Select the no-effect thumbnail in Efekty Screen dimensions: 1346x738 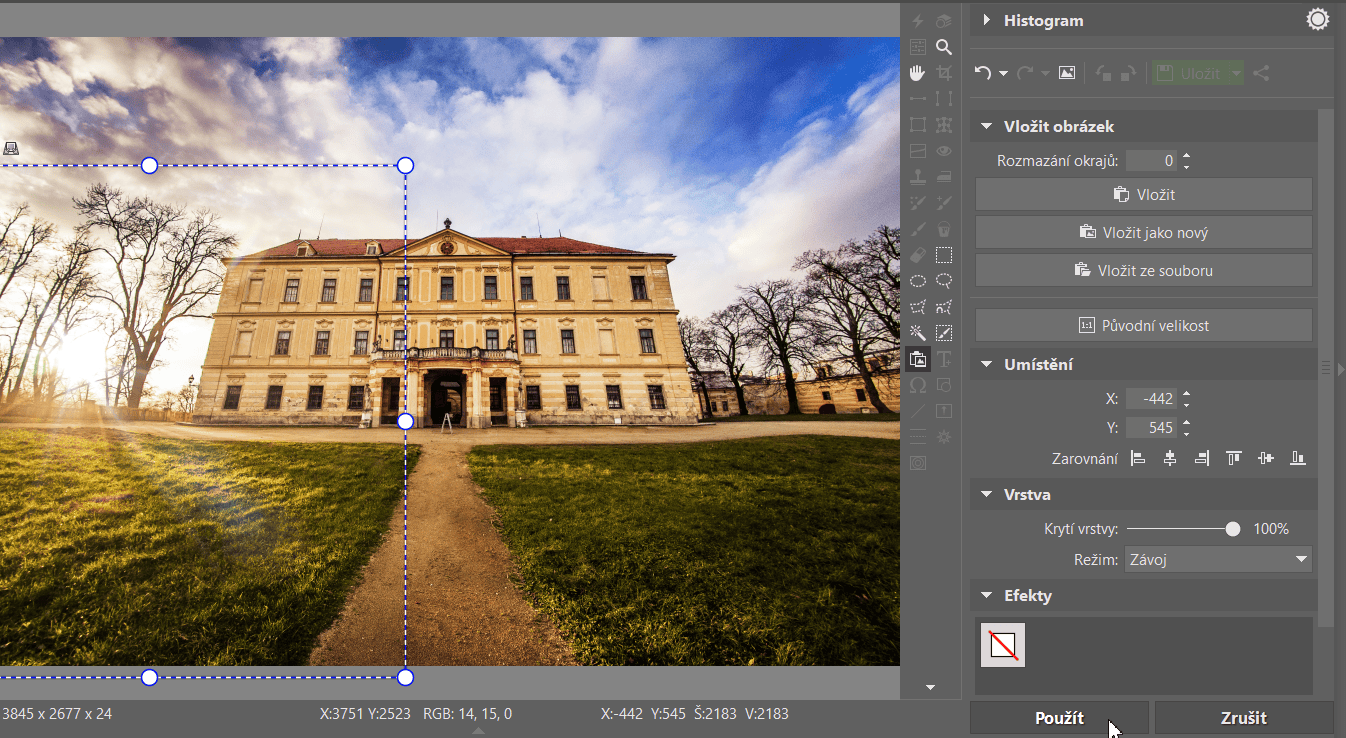[1002, 645]
